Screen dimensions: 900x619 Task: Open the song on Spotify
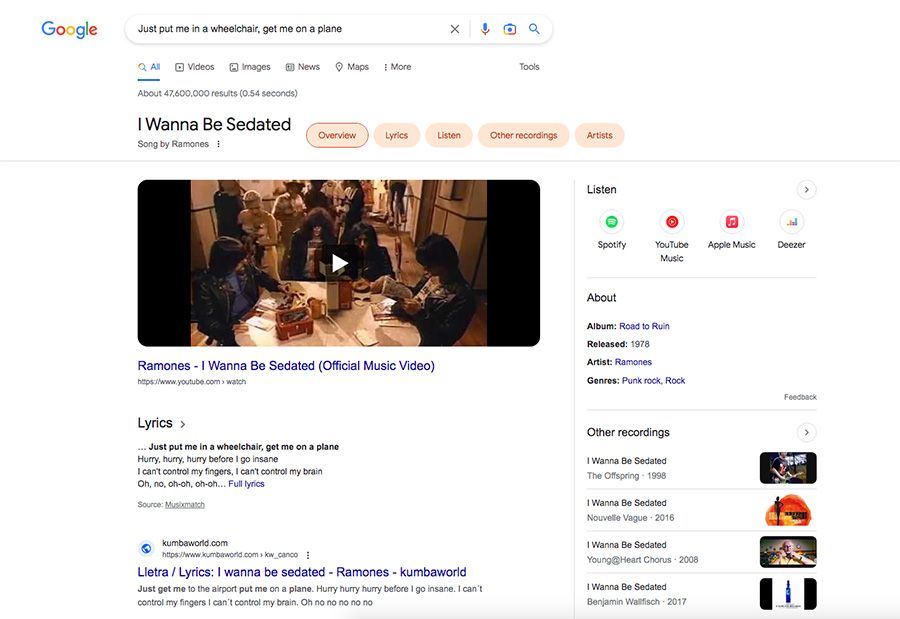[611, 222]
